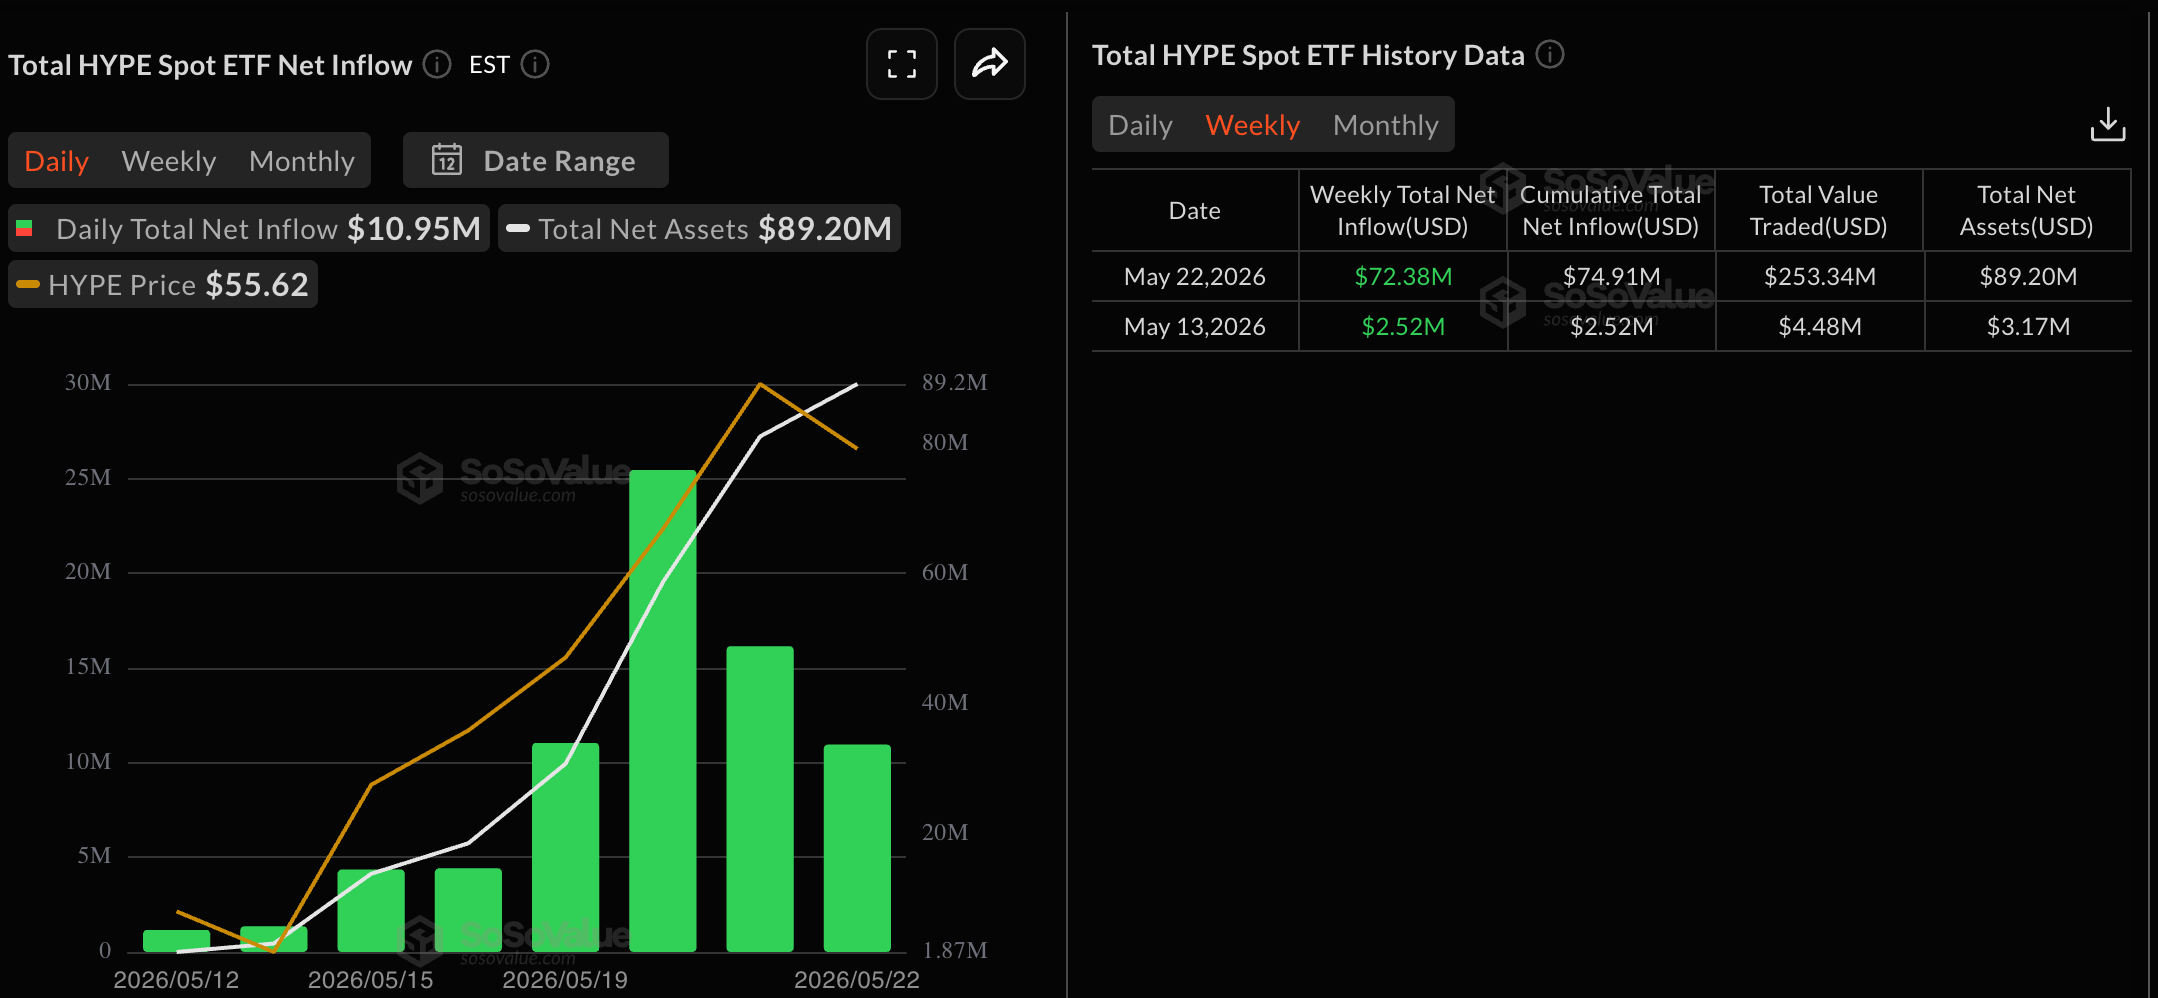2158x998 pixels.
Task: Select the May 13,2026 date cell
Action: tap(1194, 326)
